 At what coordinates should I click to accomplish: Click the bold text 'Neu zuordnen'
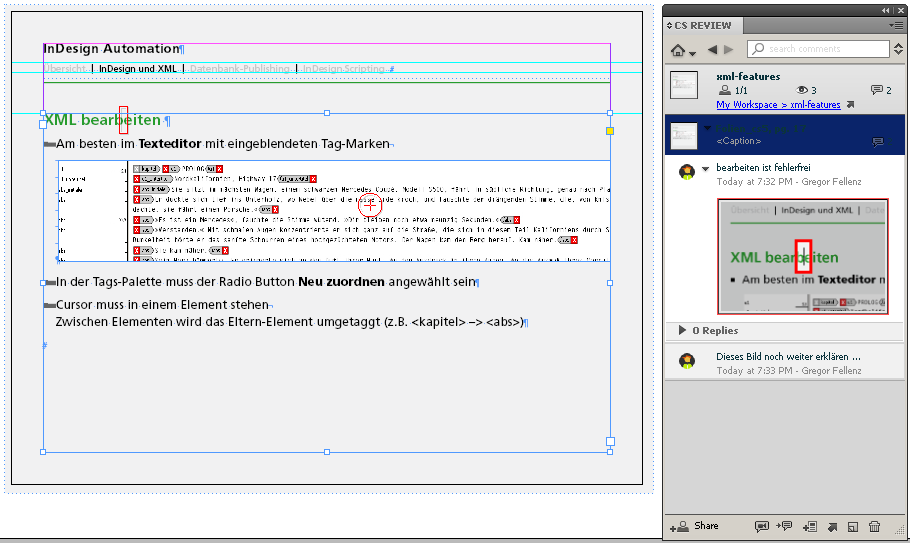(x=341, y=282)
